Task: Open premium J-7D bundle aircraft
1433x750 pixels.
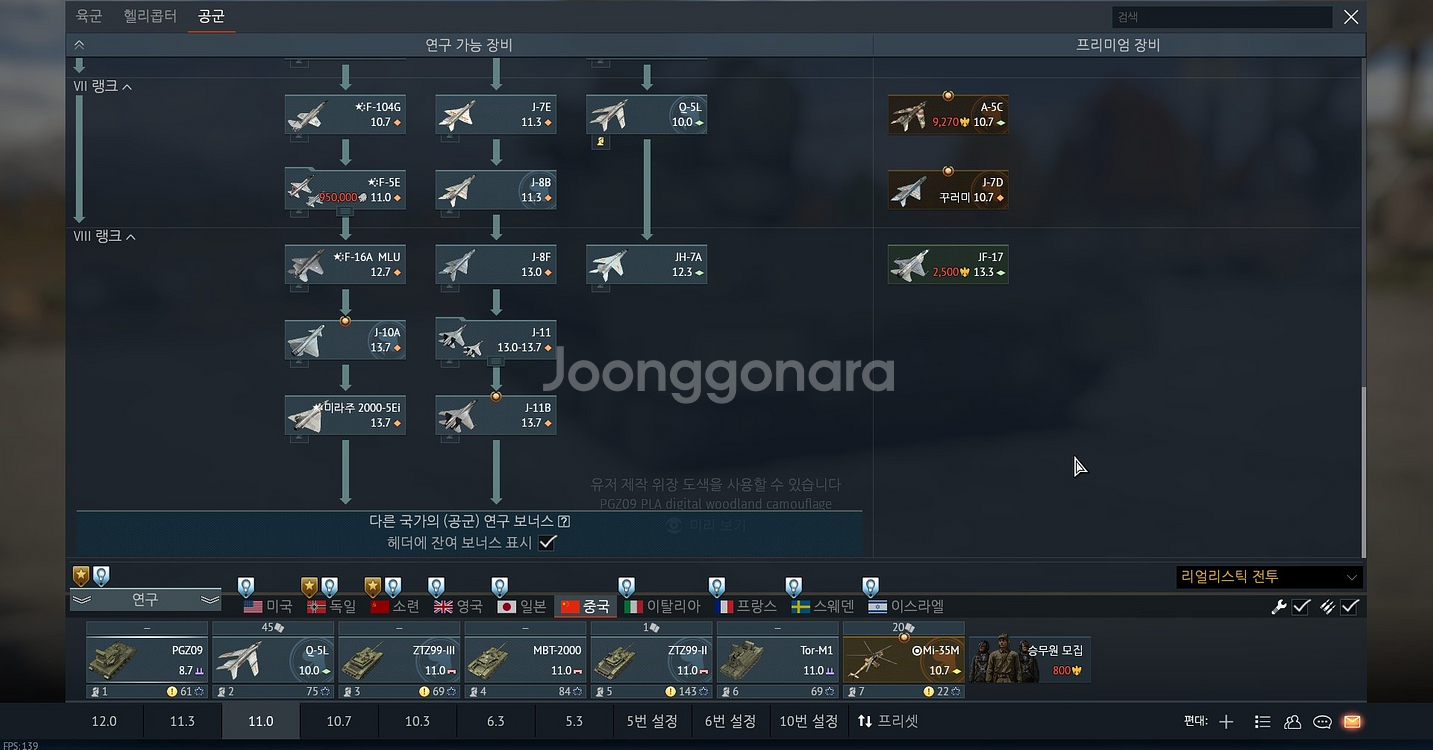Action: tap(948, 189)
